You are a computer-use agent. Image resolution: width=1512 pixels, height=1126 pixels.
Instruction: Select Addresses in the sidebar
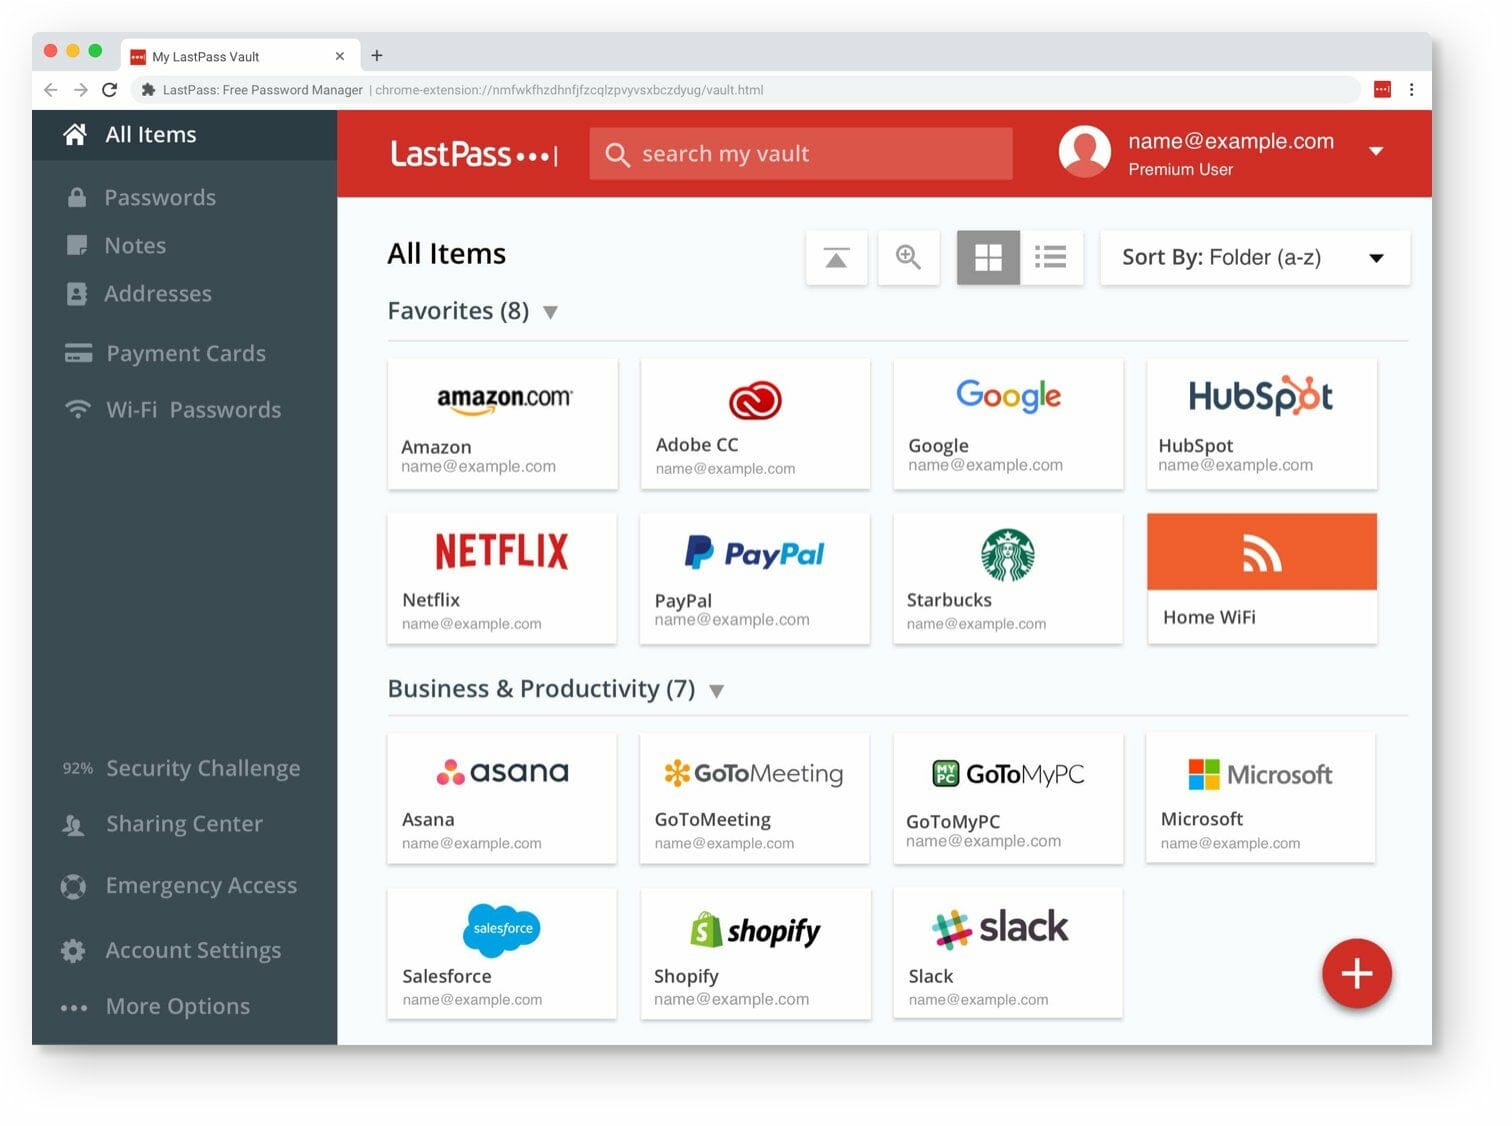(x=158, y=293)
